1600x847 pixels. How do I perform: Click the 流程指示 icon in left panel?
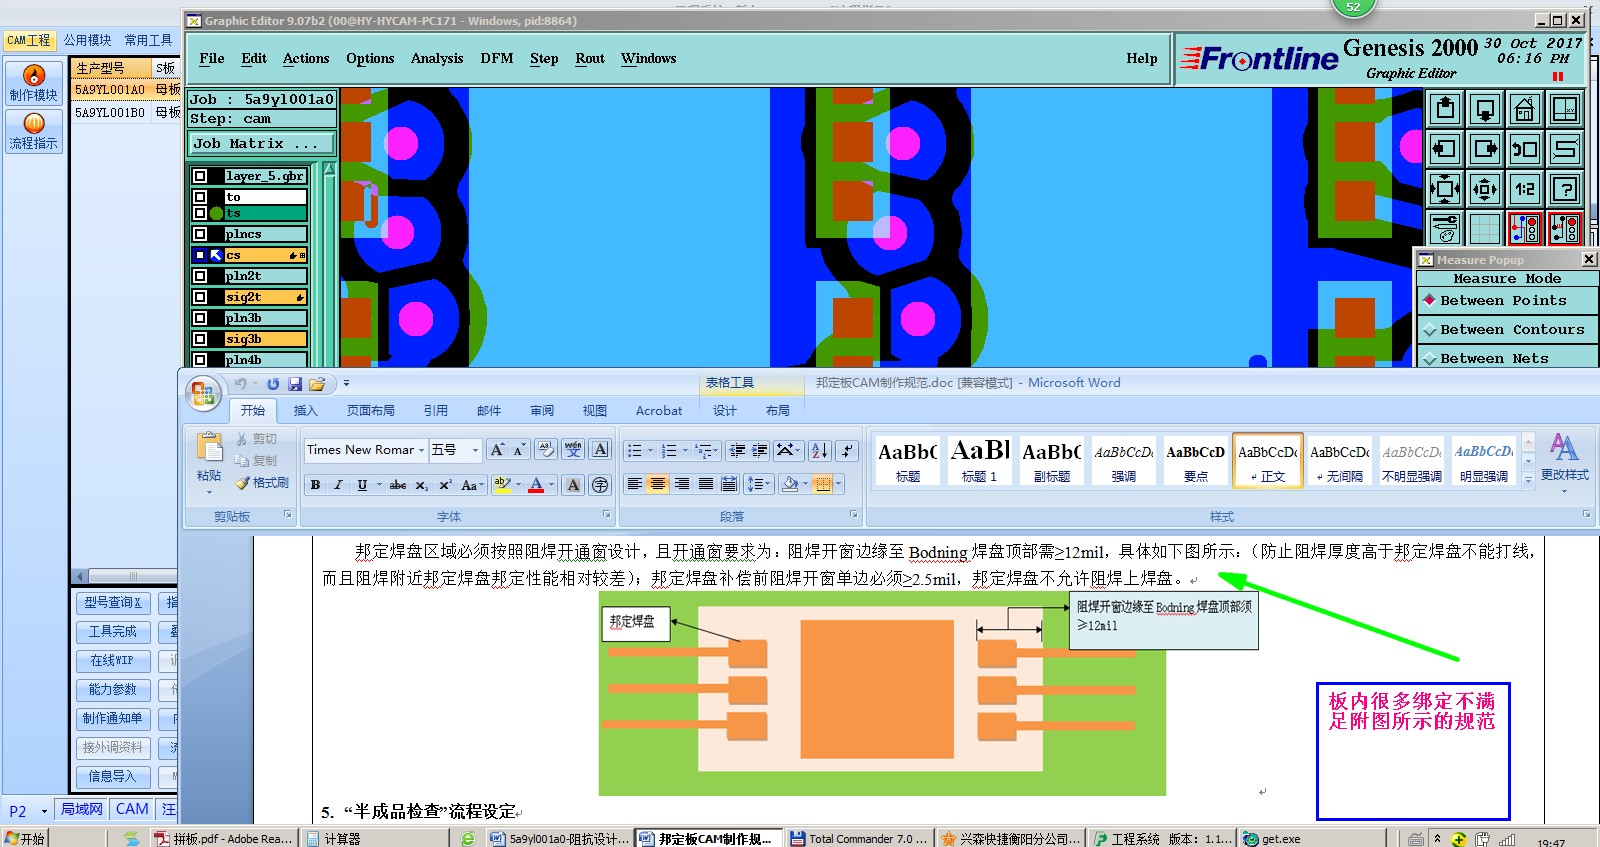click(x=34, y=131)
